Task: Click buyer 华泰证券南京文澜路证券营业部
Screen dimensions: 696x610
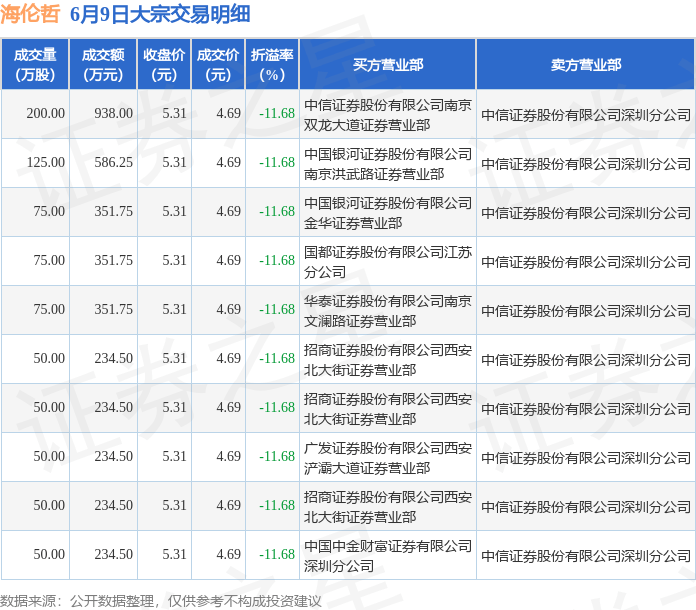Action: coord(388,310)
